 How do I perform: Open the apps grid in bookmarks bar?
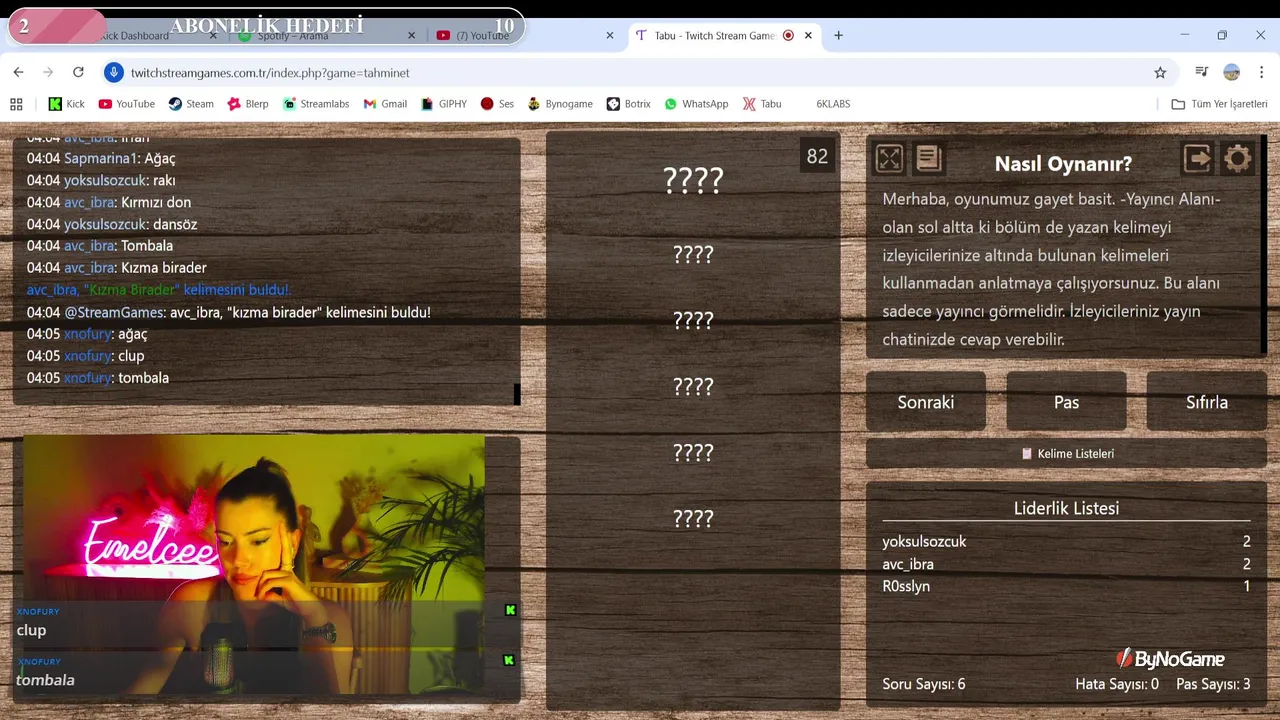[x=16, y=104]
